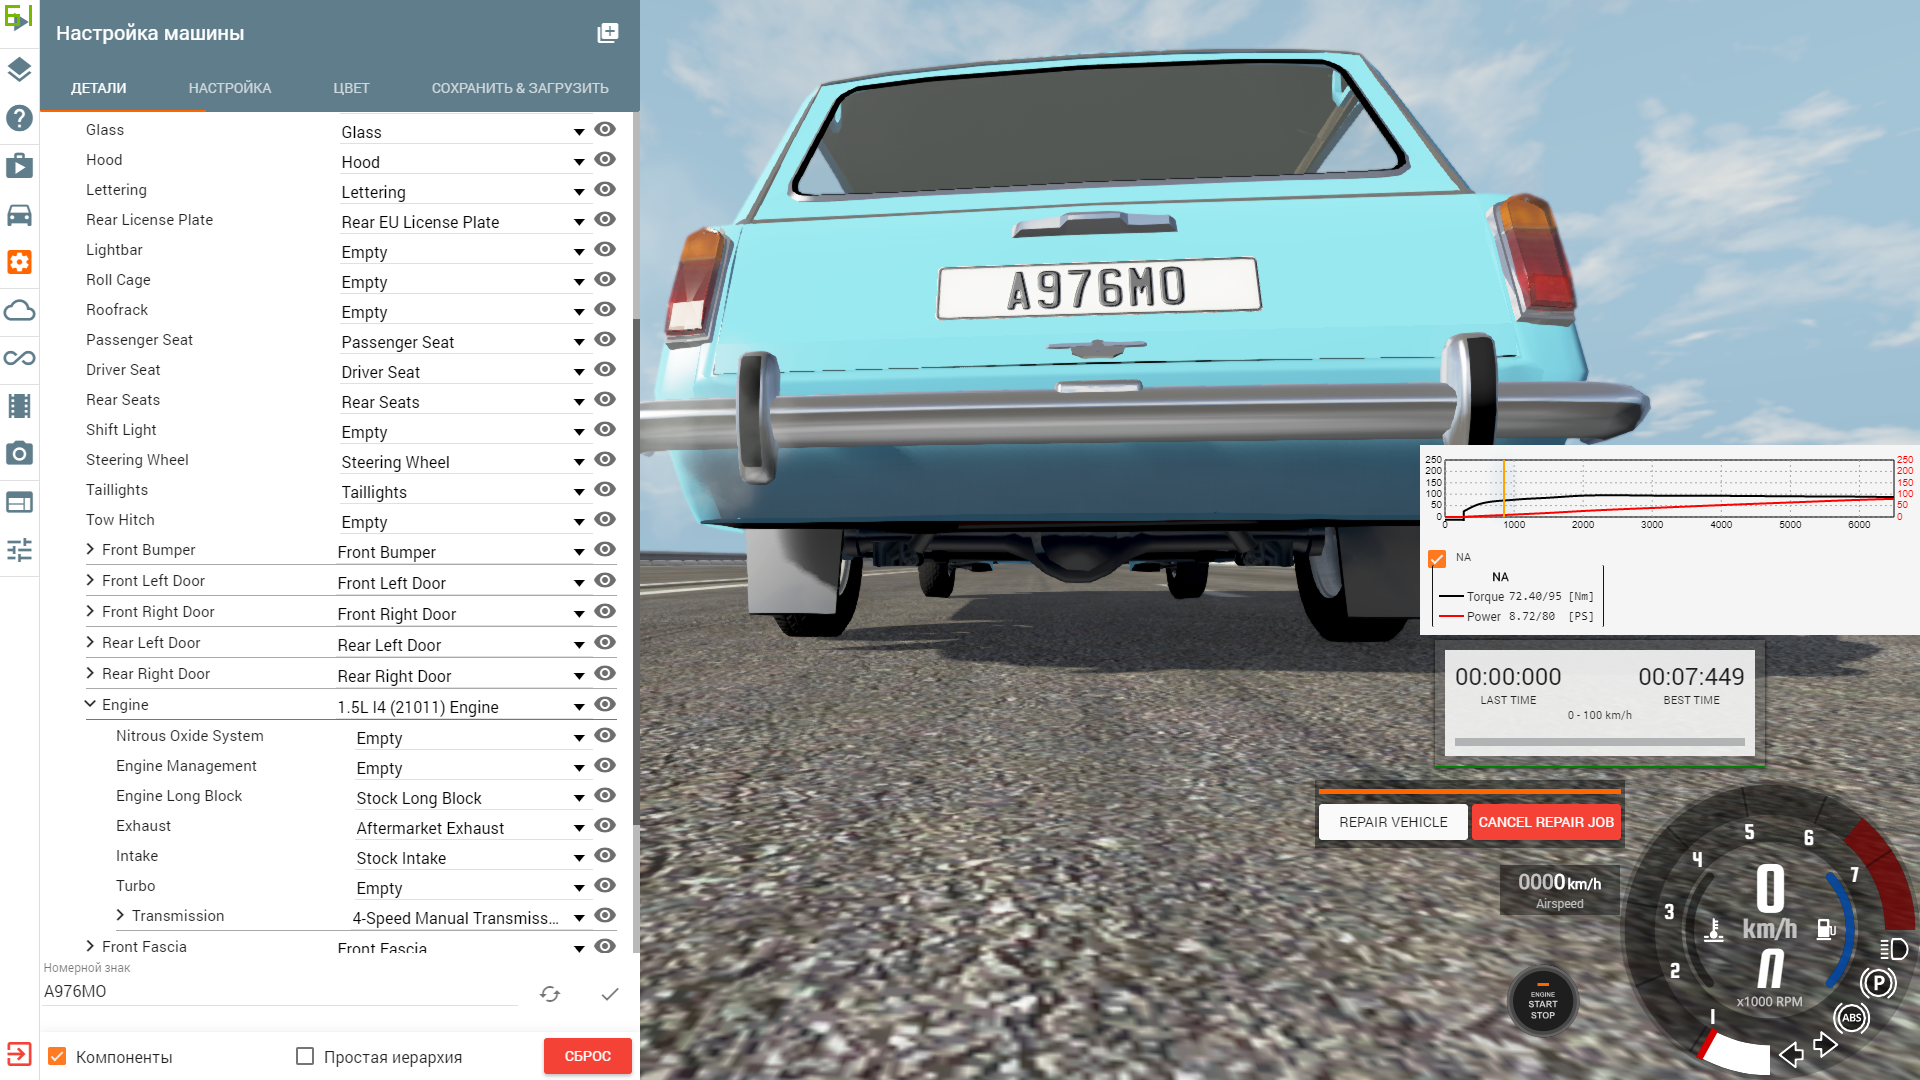Open the help question mark icon
The width and height of the screenshot is (1920, 1080).
[x=19, y=118]
